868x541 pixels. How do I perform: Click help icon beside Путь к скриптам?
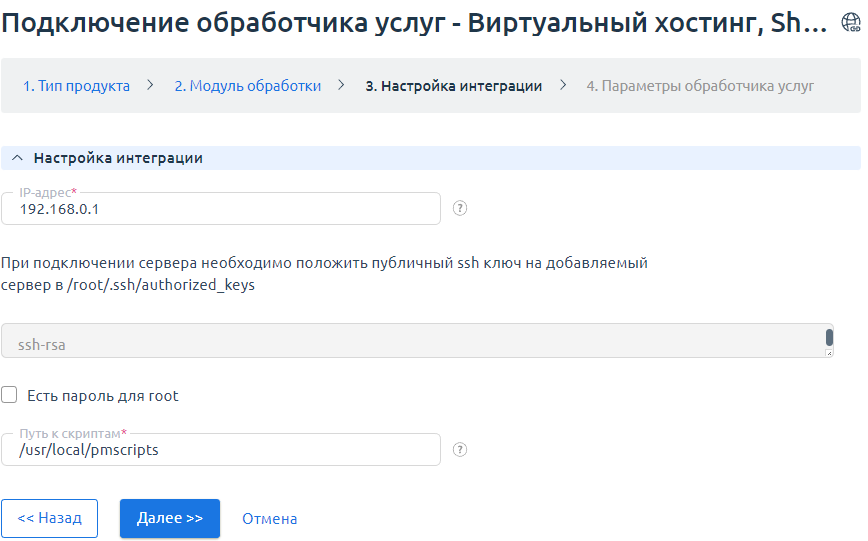pos(460,450)
